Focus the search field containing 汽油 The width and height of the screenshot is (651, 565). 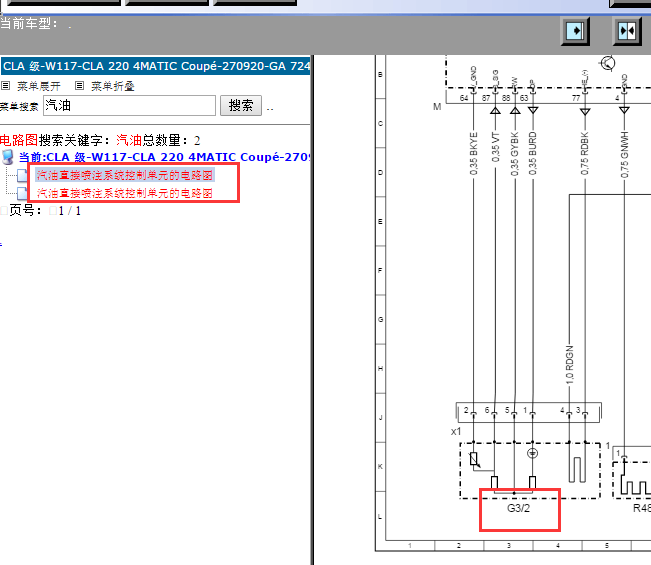click(x=130, y=105)
